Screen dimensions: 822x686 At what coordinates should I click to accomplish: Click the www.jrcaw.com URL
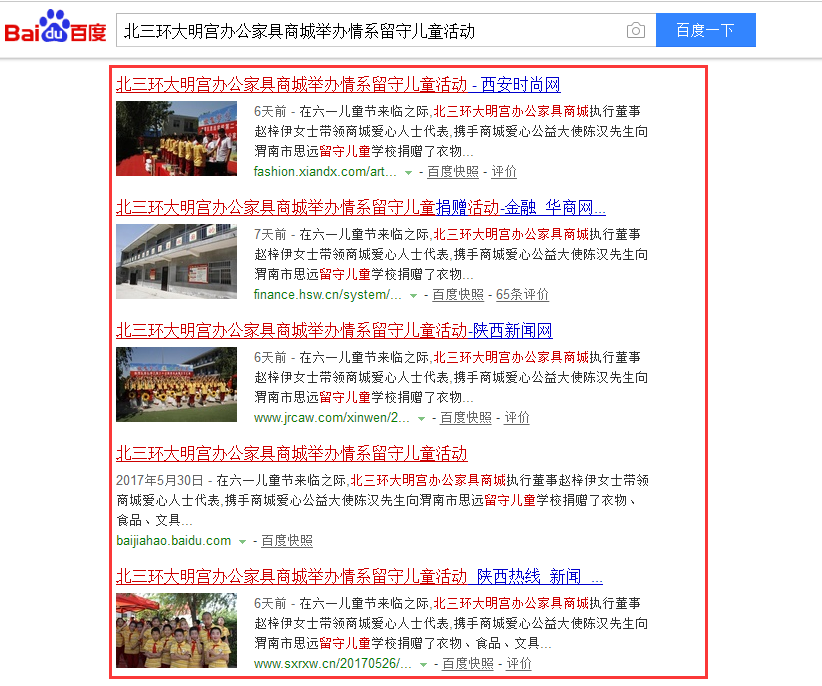point(331,418)
